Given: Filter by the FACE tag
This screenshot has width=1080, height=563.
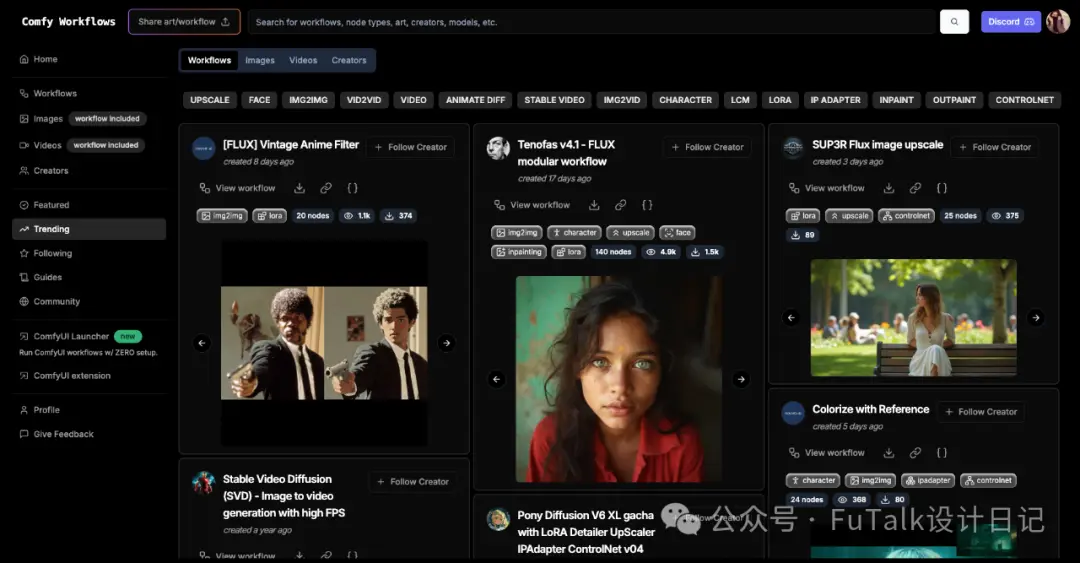Looking at the screenshot, I should [259, 100].
